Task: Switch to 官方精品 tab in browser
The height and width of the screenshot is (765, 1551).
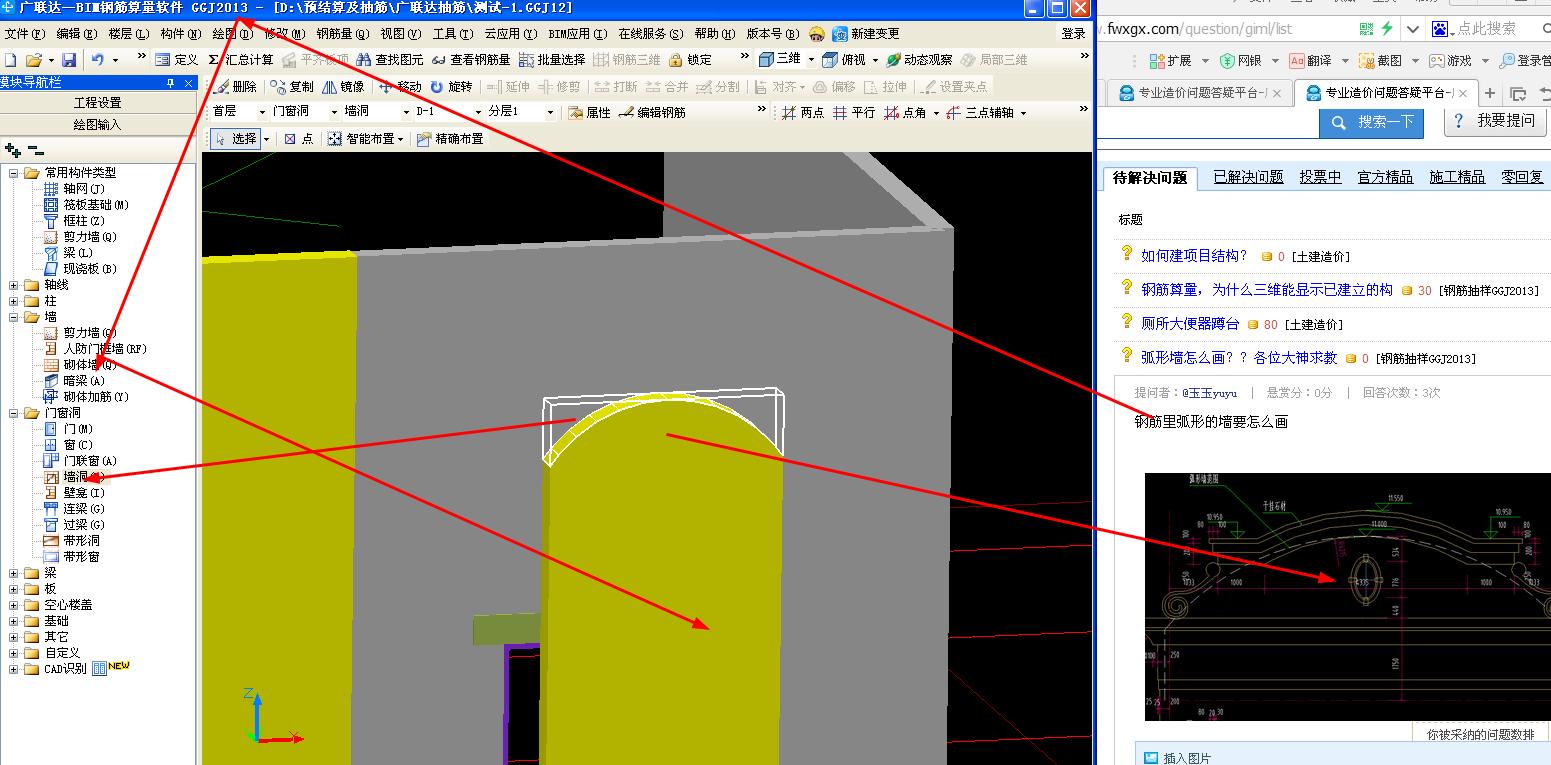Action: (1385, 177)
